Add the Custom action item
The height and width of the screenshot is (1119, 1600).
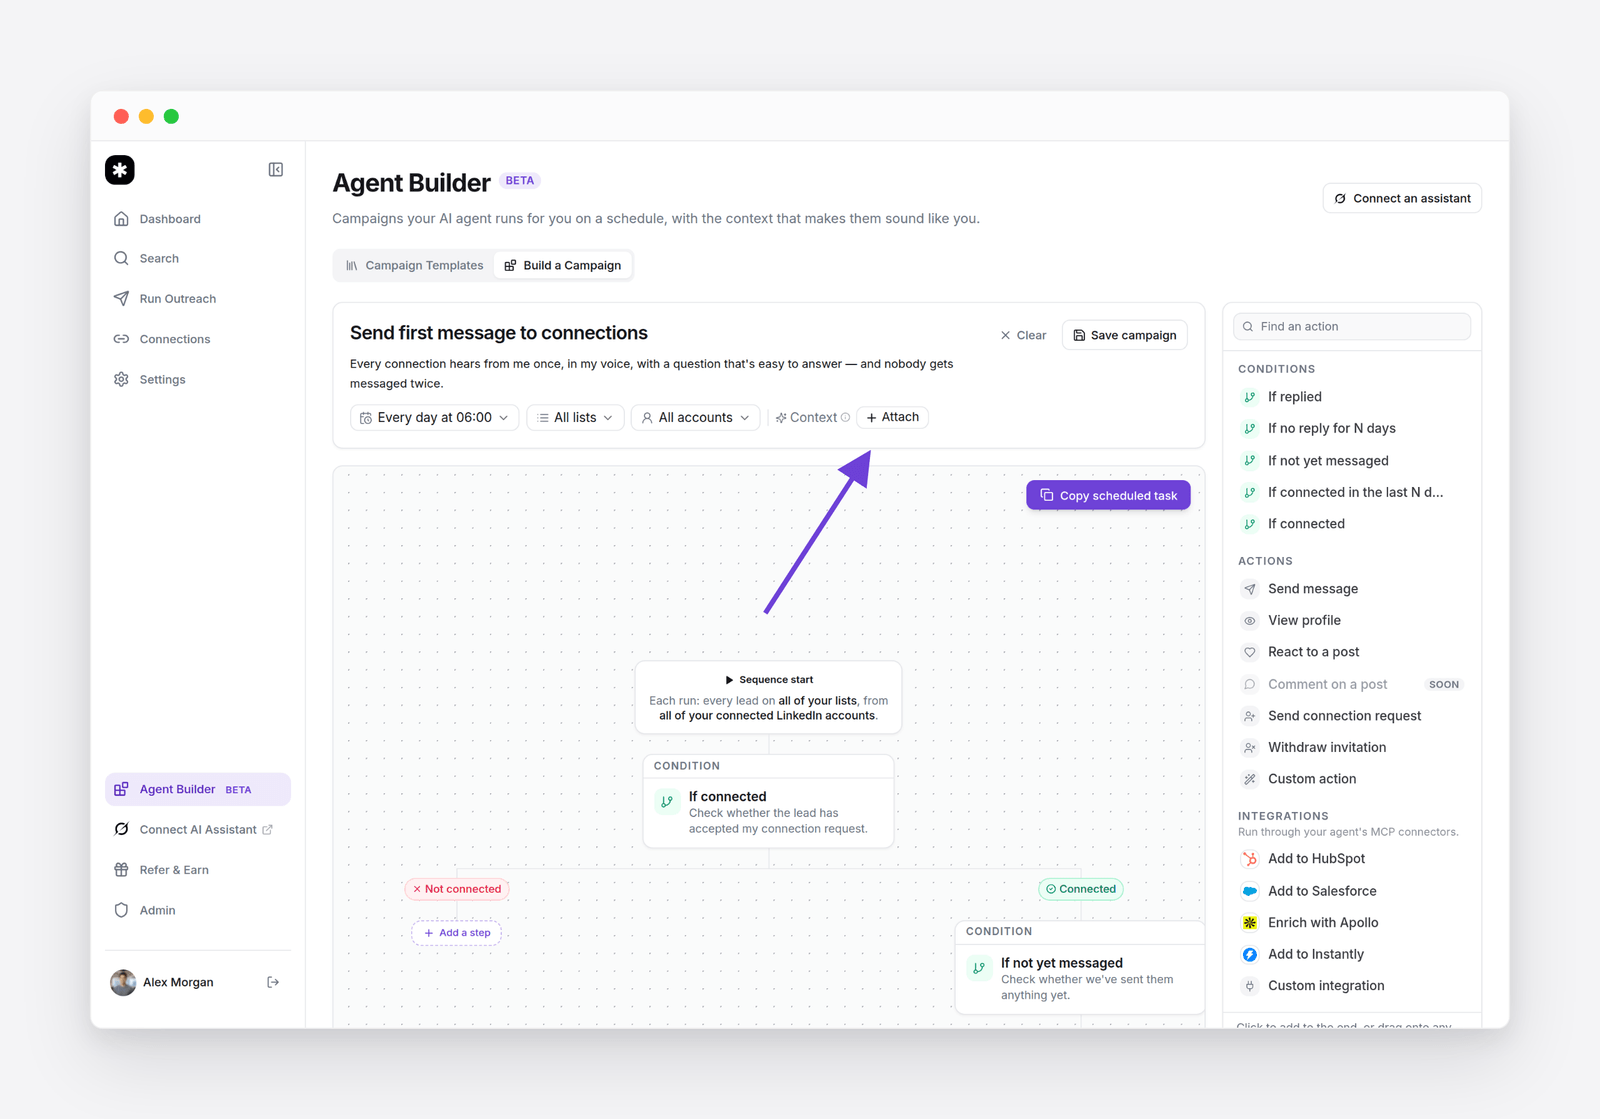click(x=1352, y=779)
